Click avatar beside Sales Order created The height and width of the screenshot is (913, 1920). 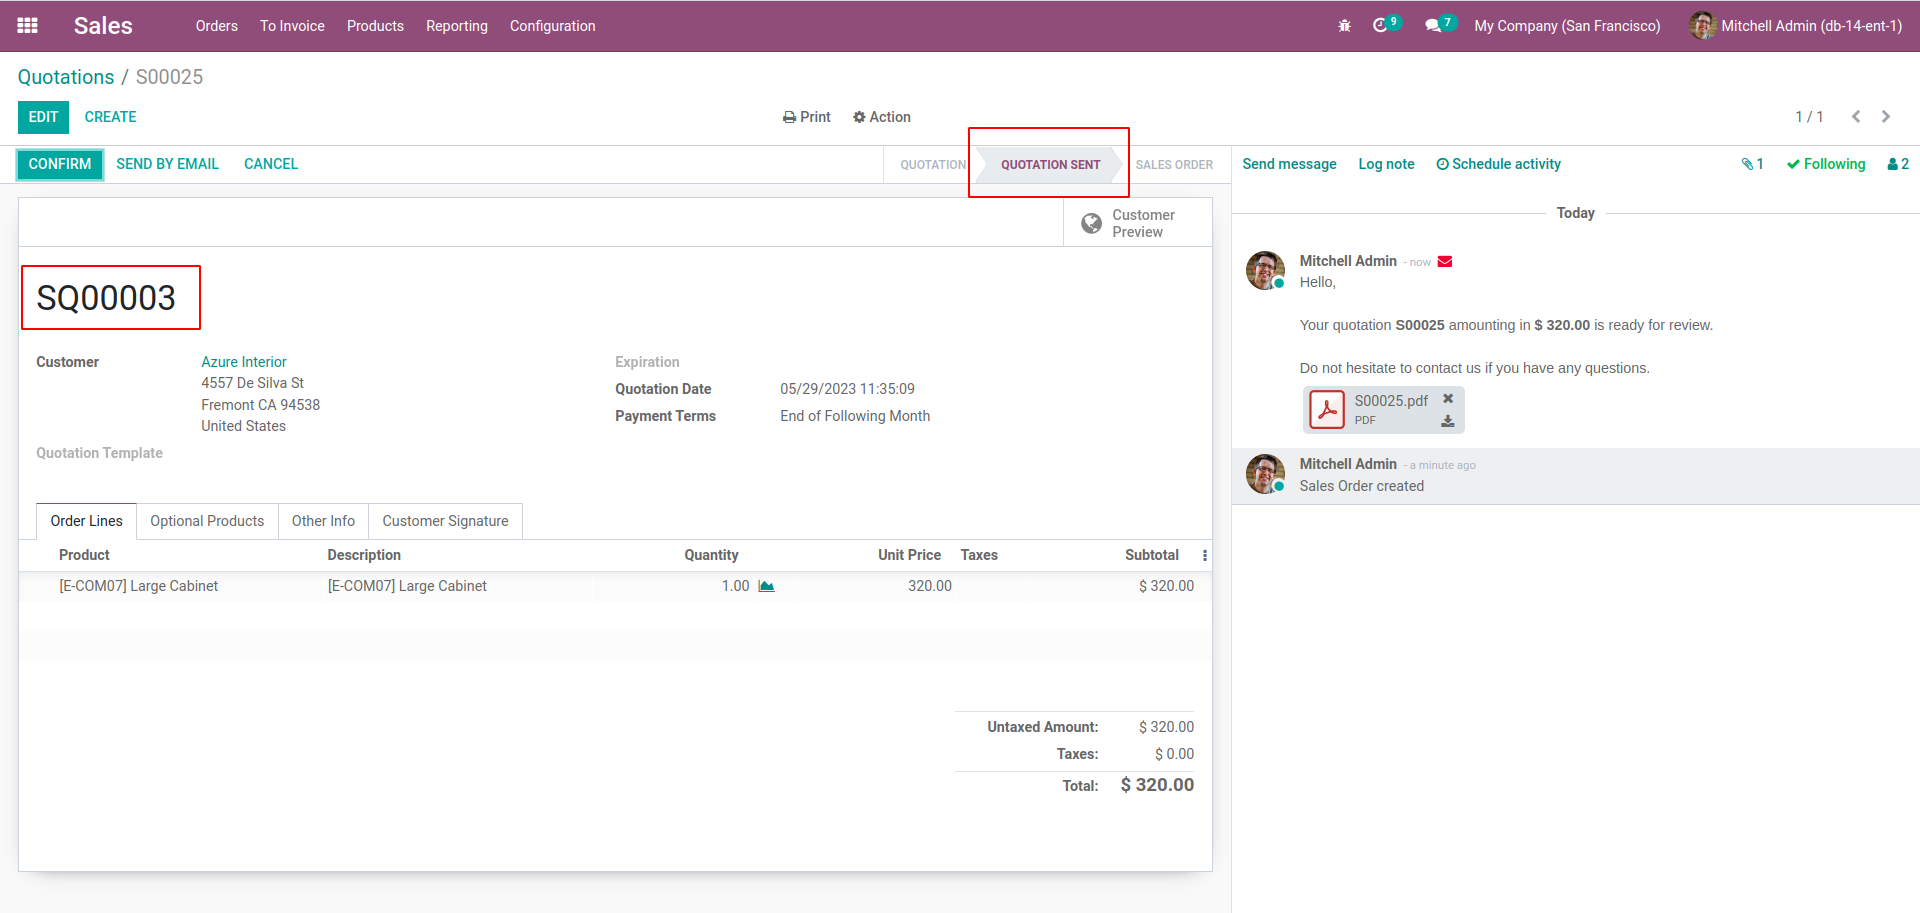(1265, 474)
